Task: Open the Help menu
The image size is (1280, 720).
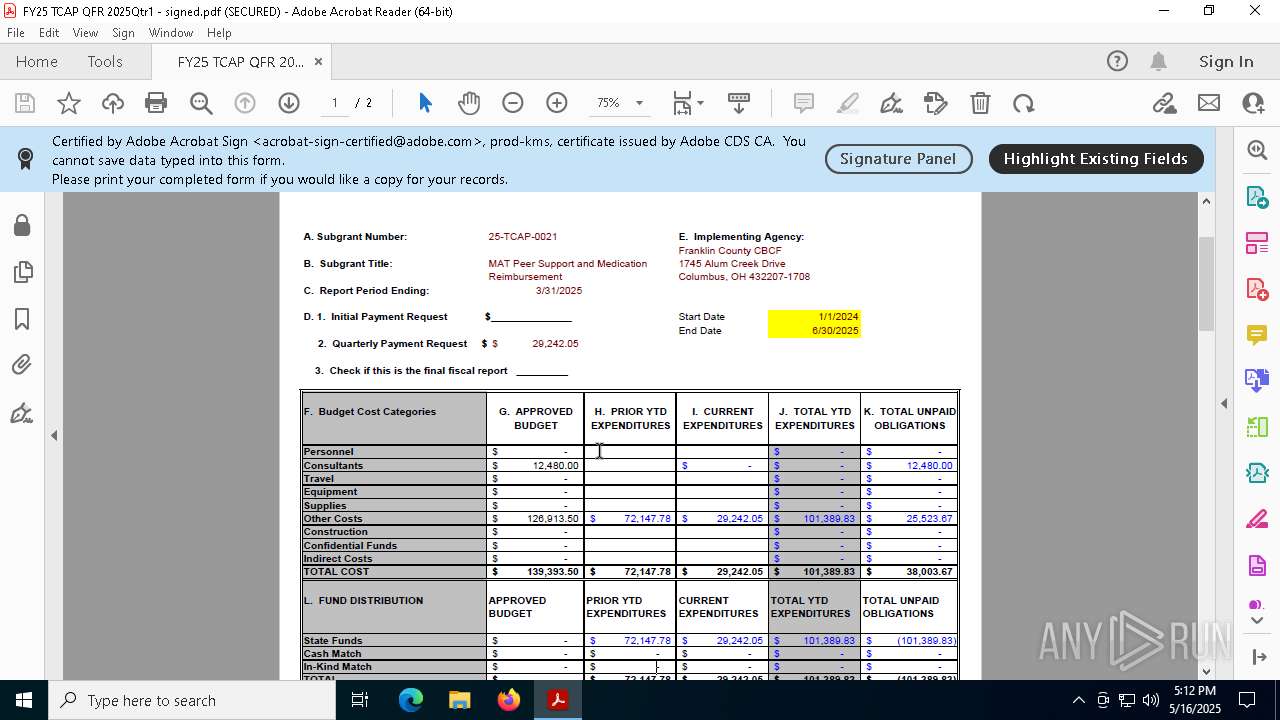Action: (x=219, y=33)
